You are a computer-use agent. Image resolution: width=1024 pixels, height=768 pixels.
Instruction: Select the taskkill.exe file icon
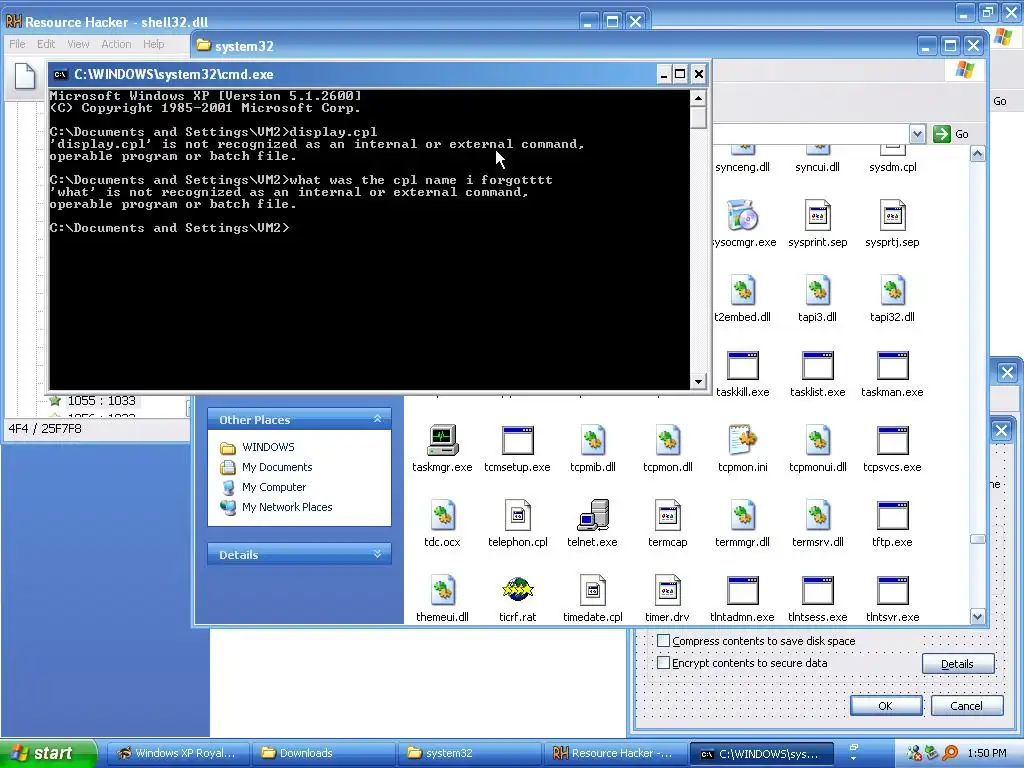point(743,365)
